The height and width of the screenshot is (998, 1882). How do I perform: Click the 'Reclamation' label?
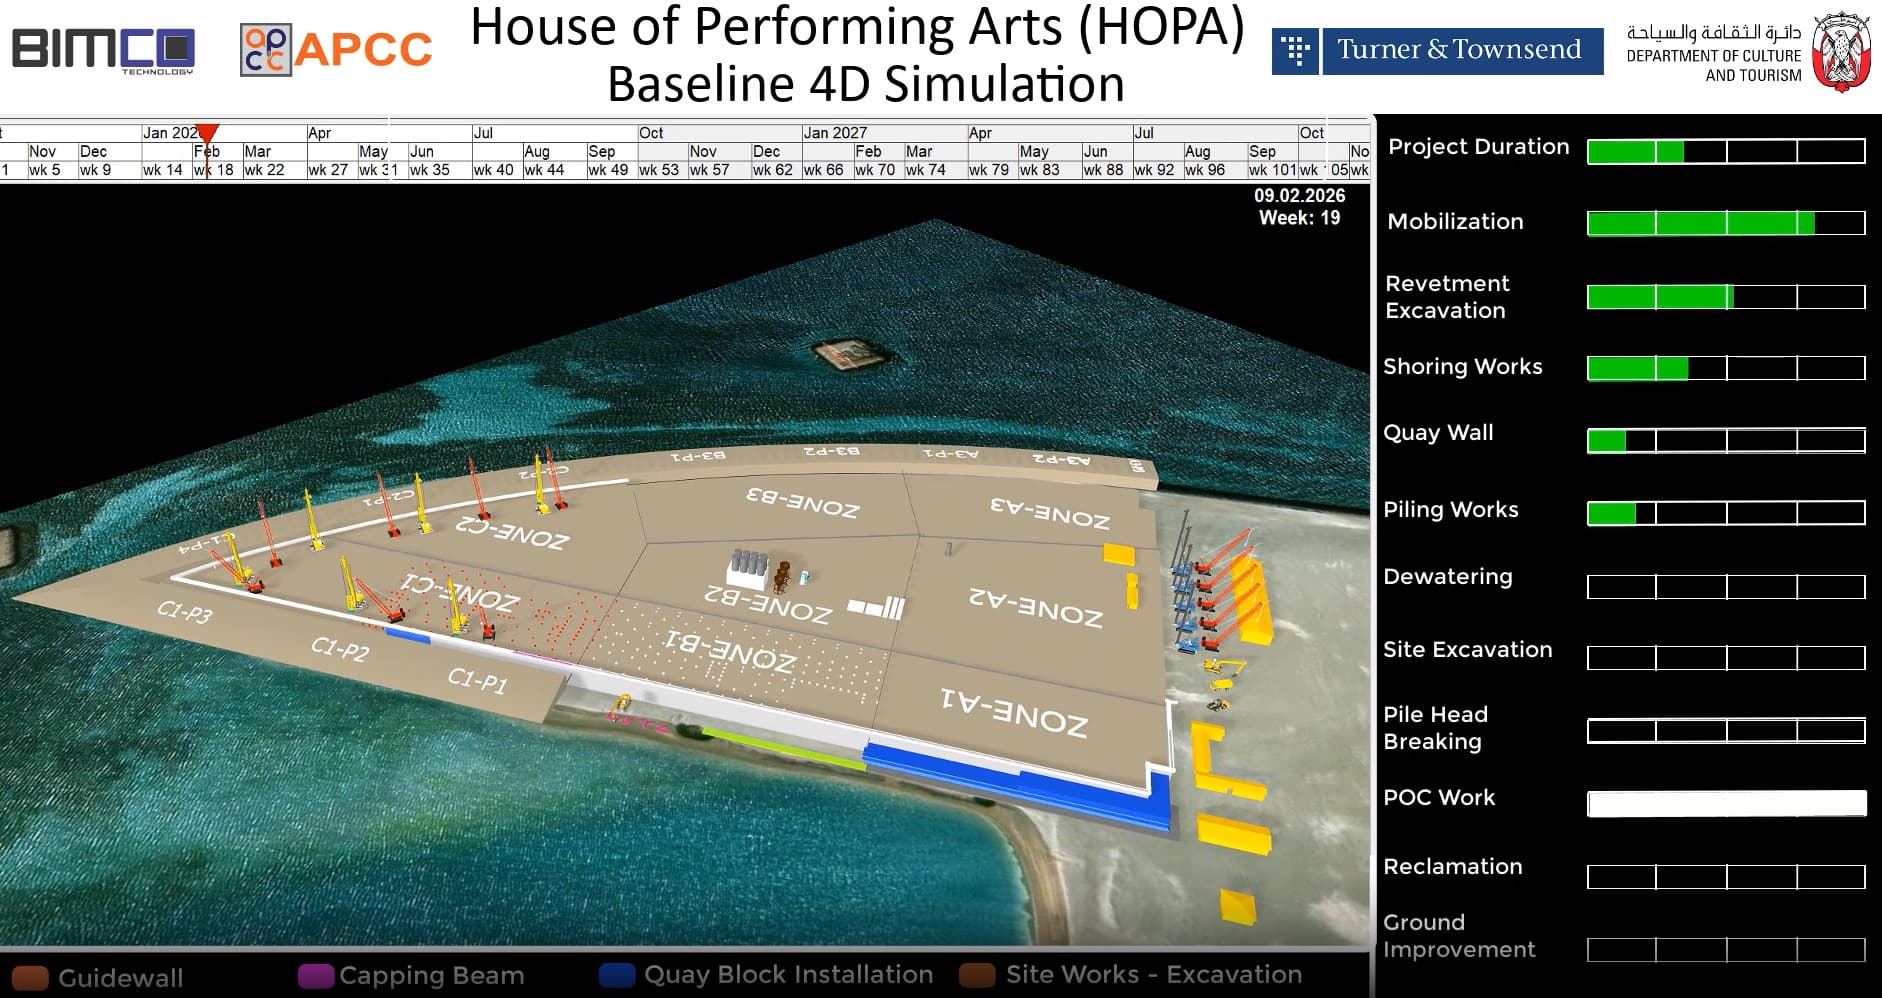tap(1453, 867)
